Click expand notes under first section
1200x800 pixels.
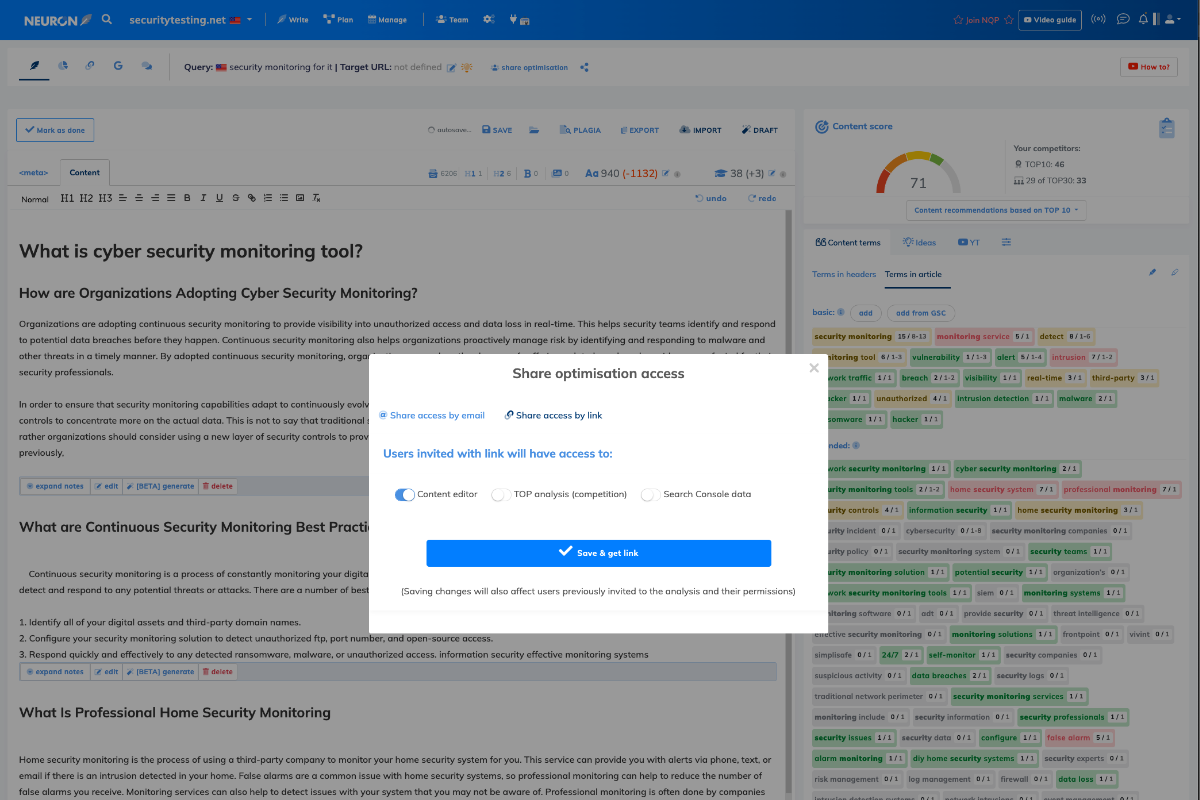pyautogui.click(x=55, y=486)
